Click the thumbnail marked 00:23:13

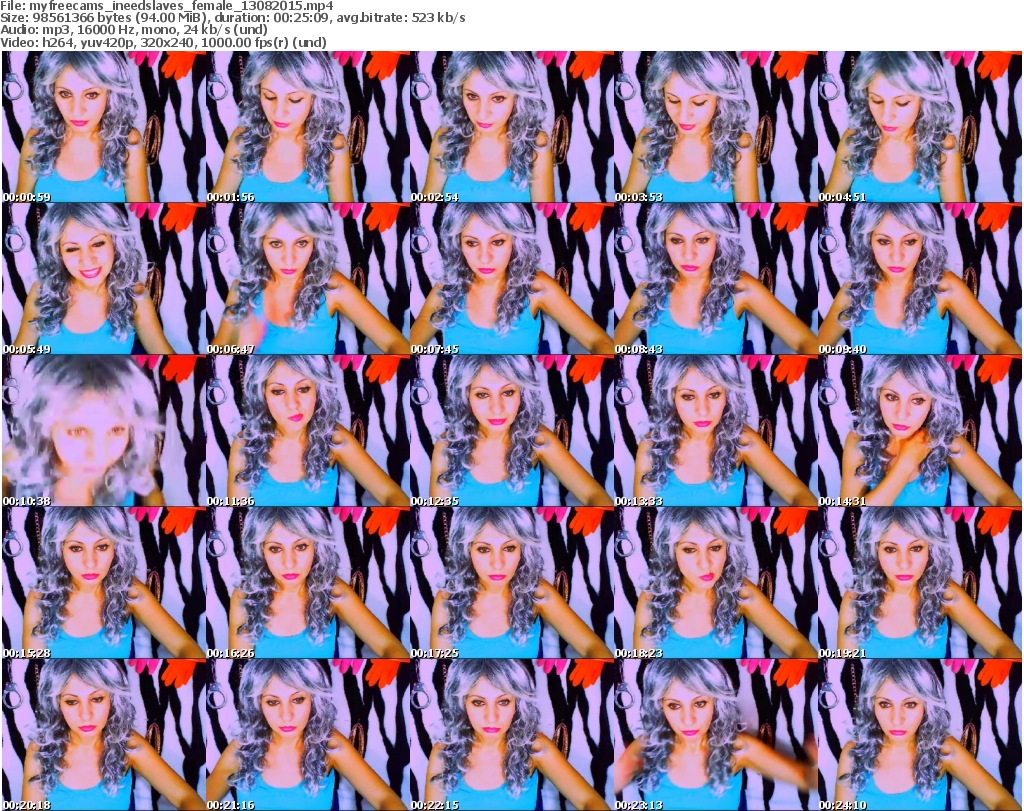pyautogui.click(x=715, y=735)
